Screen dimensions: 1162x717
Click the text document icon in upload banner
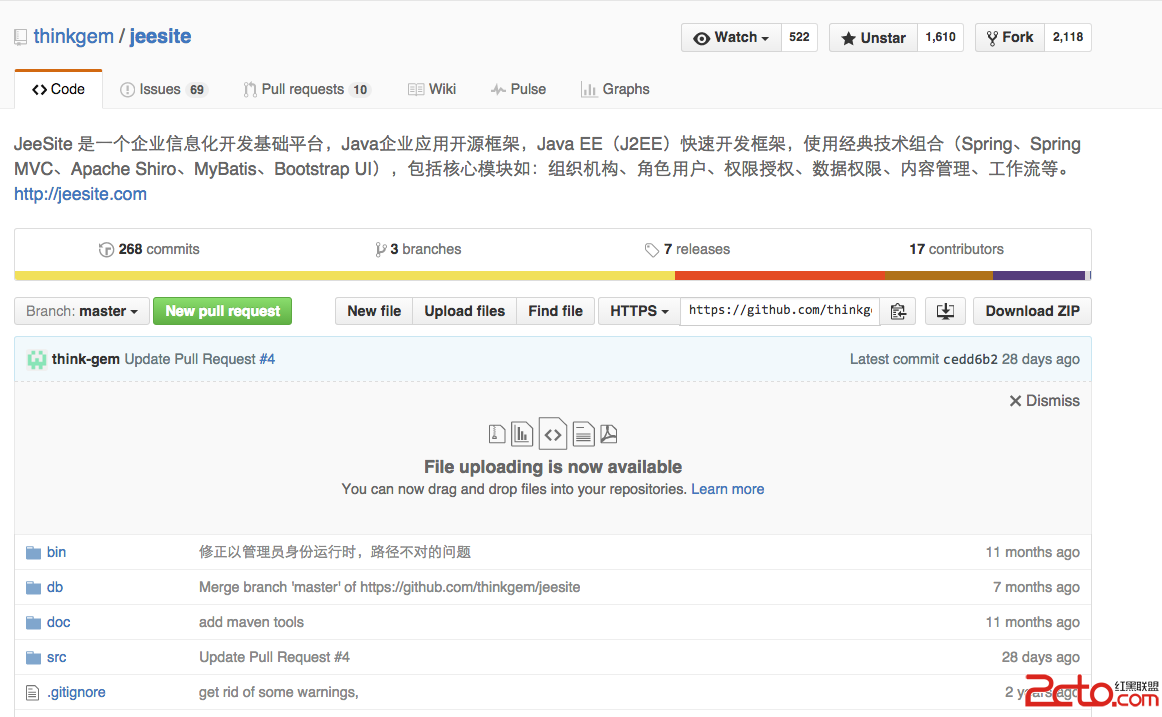point(583,434)
